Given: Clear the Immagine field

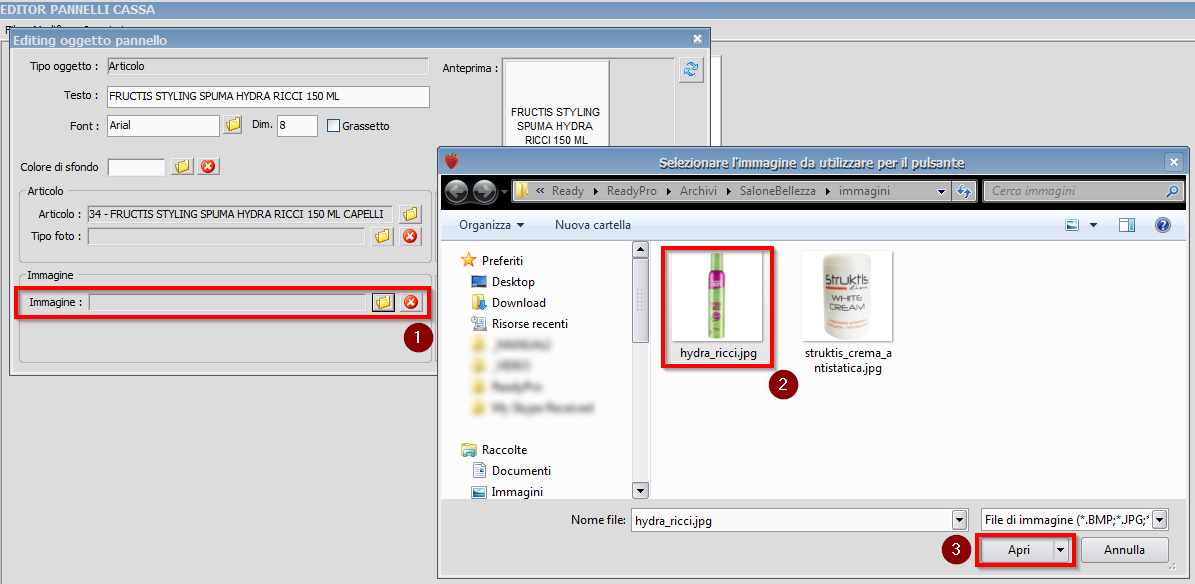Looking at the screenshot, I should (411, 303).
